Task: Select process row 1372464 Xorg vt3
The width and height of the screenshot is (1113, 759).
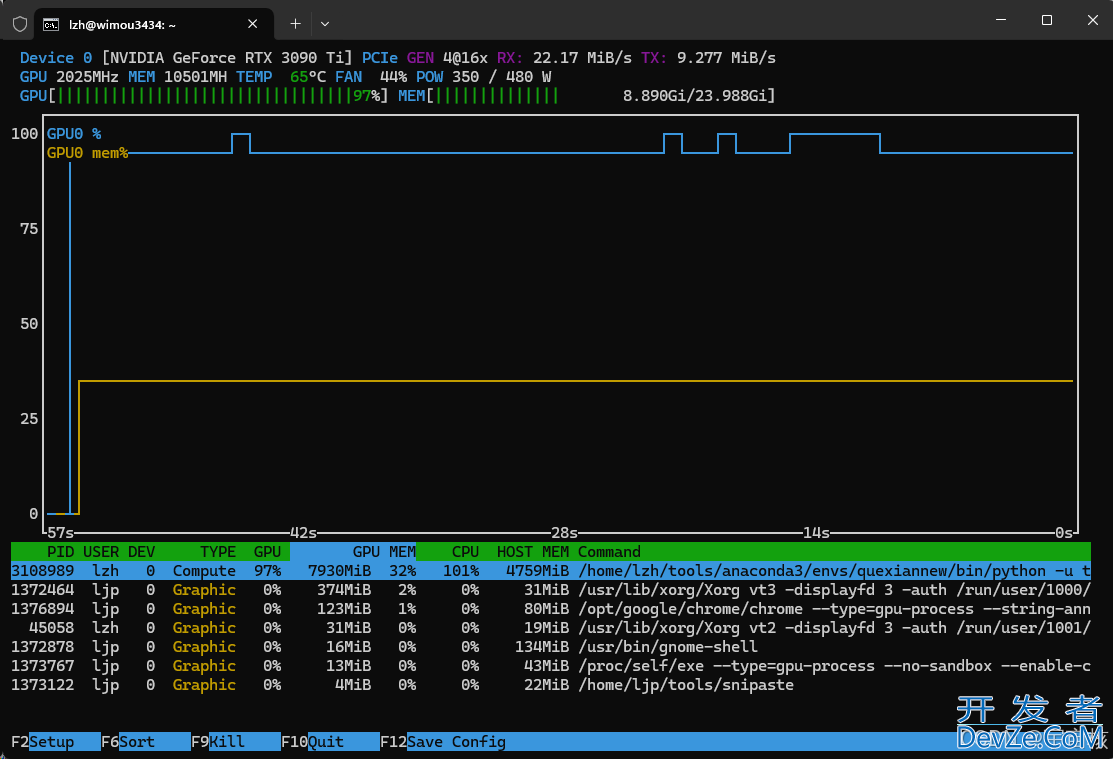Action: 551,590
